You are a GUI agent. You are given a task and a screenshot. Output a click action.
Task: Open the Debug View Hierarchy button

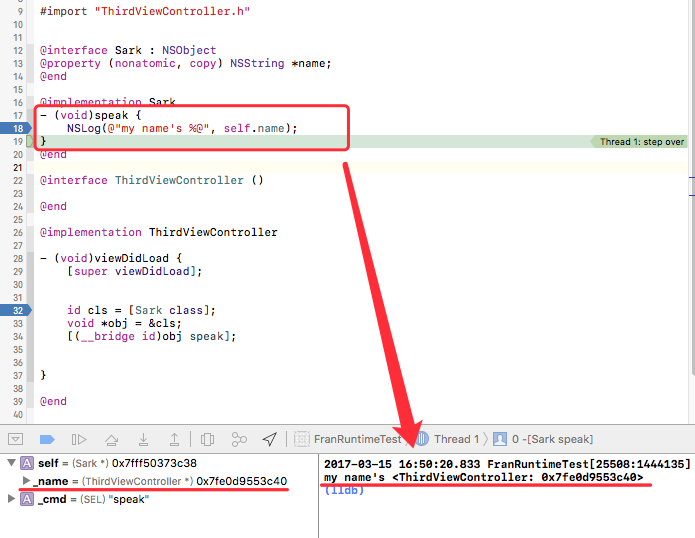coord(207,439)
